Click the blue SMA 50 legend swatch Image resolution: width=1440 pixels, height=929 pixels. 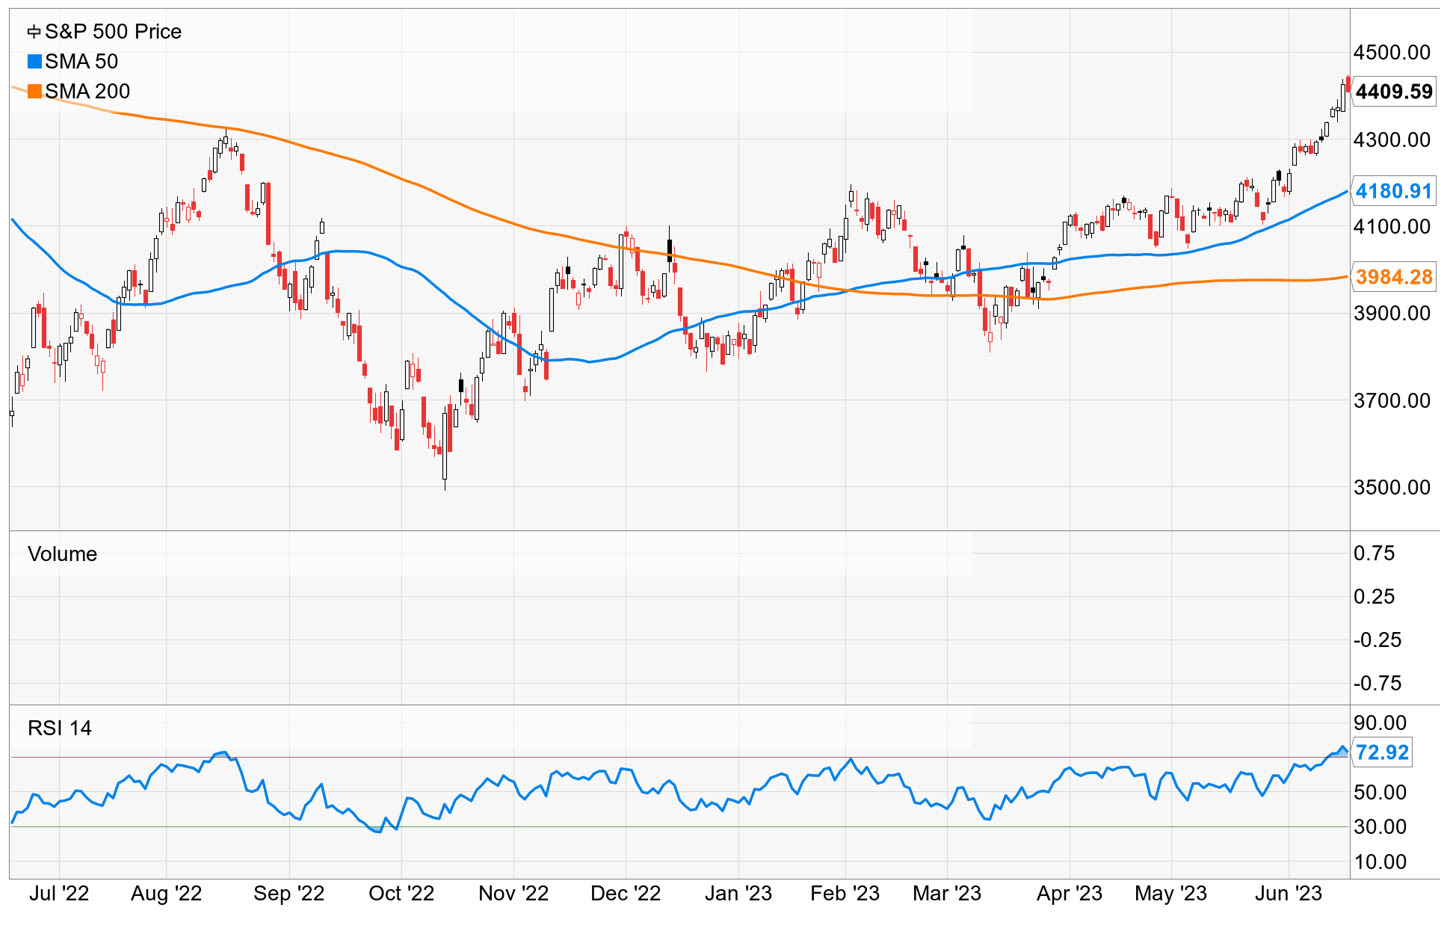pyautogui.click(x=34, y=62)
